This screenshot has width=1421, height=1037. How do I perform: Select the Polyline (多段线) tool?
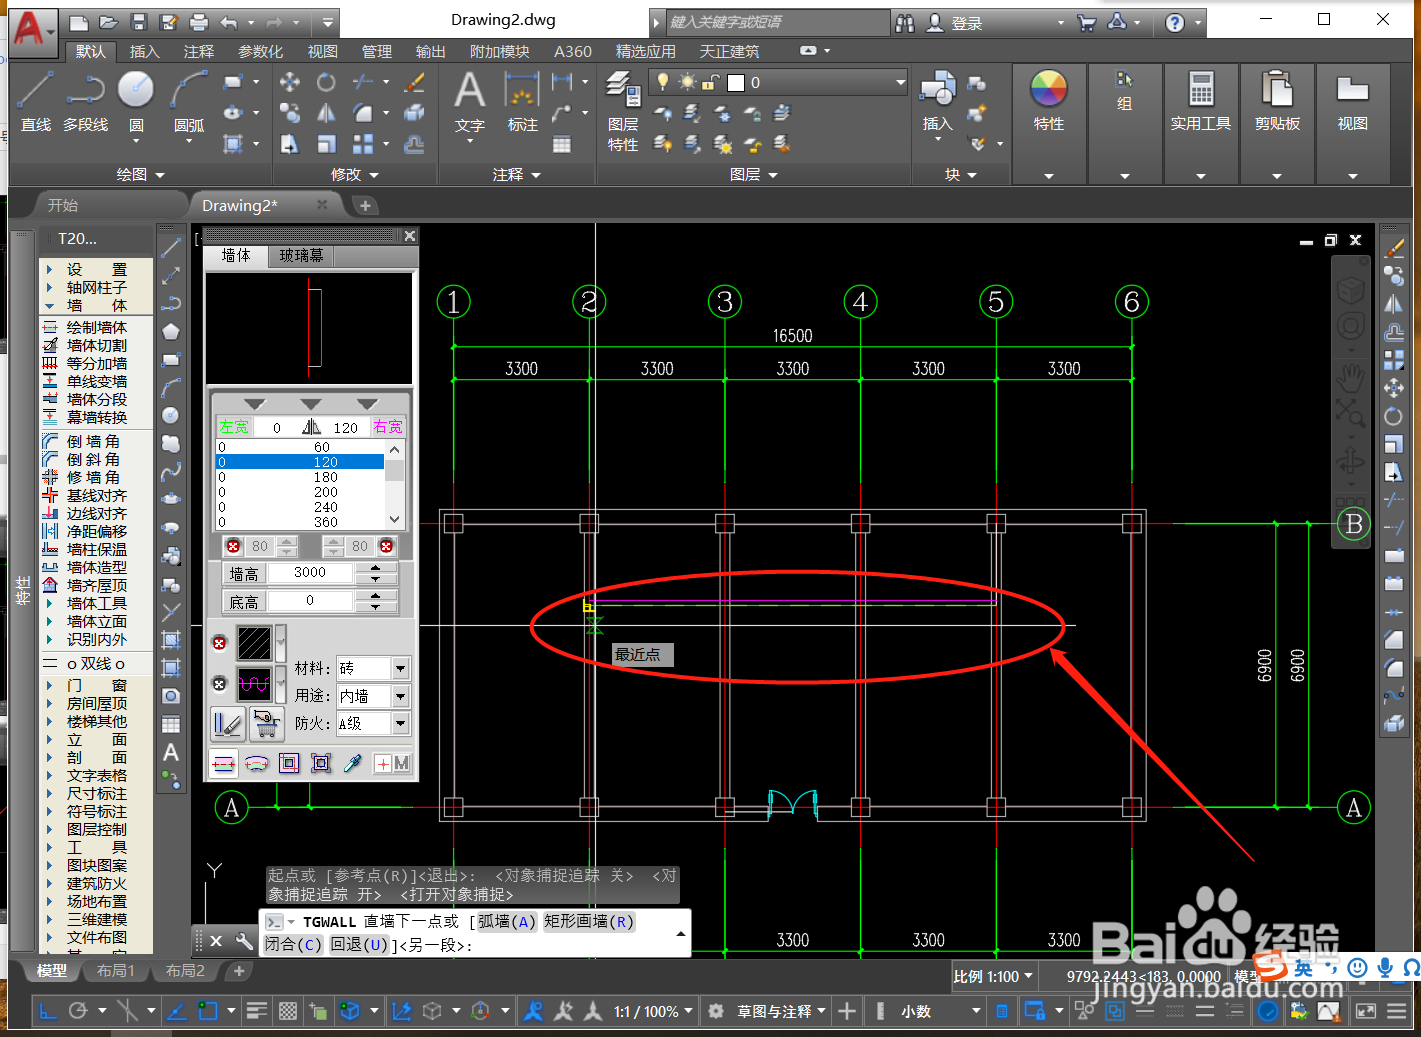tap(85, 101)
